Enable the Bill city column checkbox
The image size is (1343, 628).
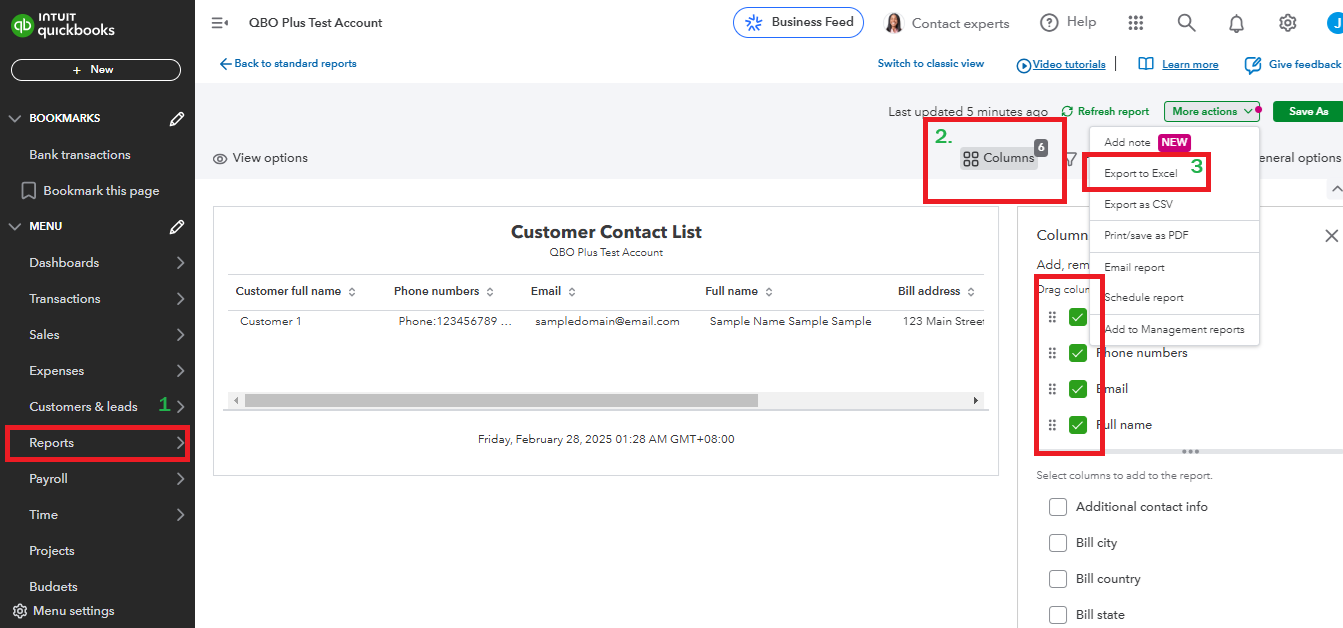pyautogui.click(x=1058, y=543)
